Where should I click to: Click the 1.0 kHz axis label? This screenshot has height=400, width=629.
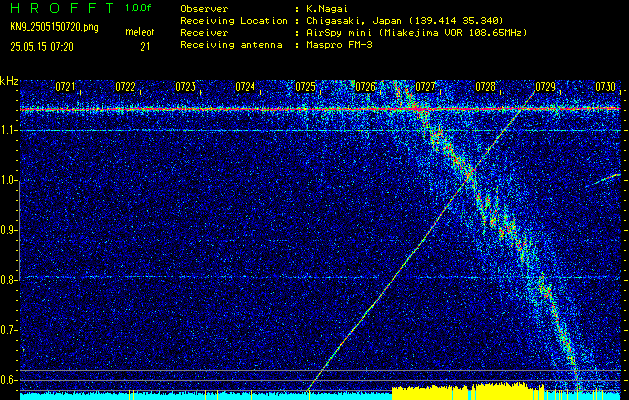[x=7, y=181]
